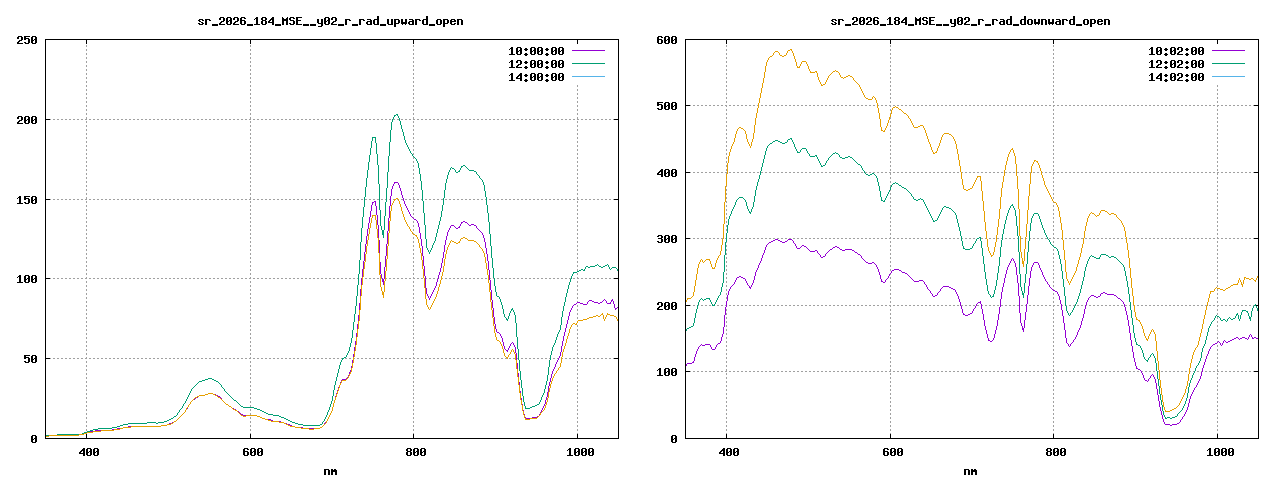Click the purple line sample beside 10:00:00
The height and width of the screenshot is (480, 1280).
coord(588,50)
